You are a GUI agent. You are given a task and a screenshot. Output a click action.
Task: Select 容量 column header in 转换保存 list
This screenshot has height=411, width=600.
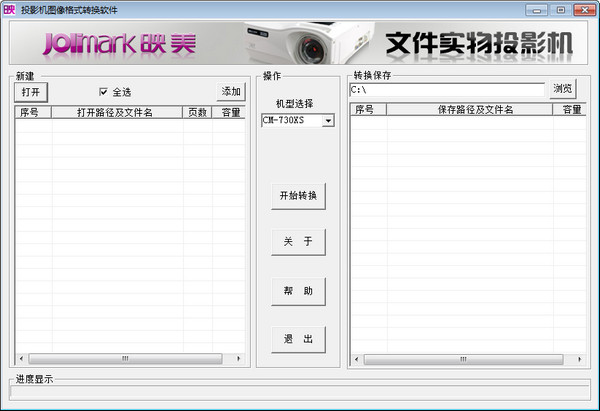pos(569,110)
